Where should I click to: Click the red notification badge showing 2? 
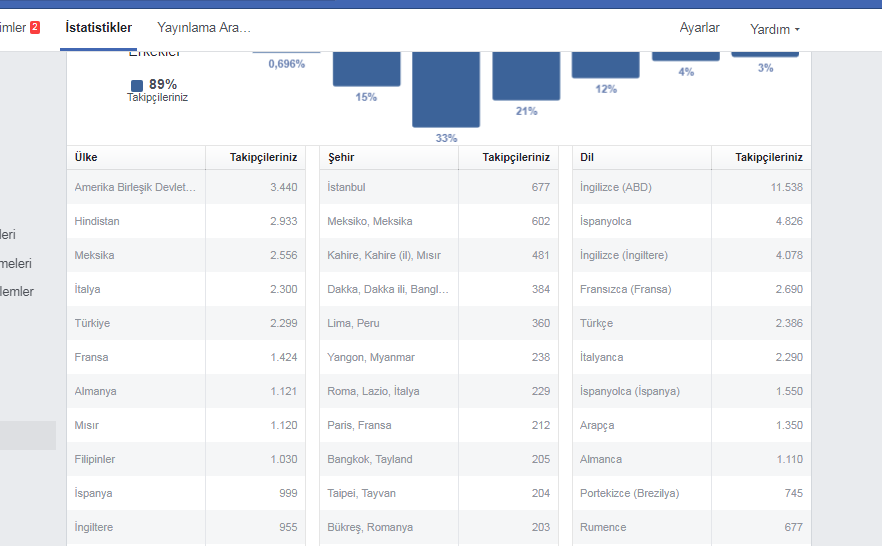(35, 27)
